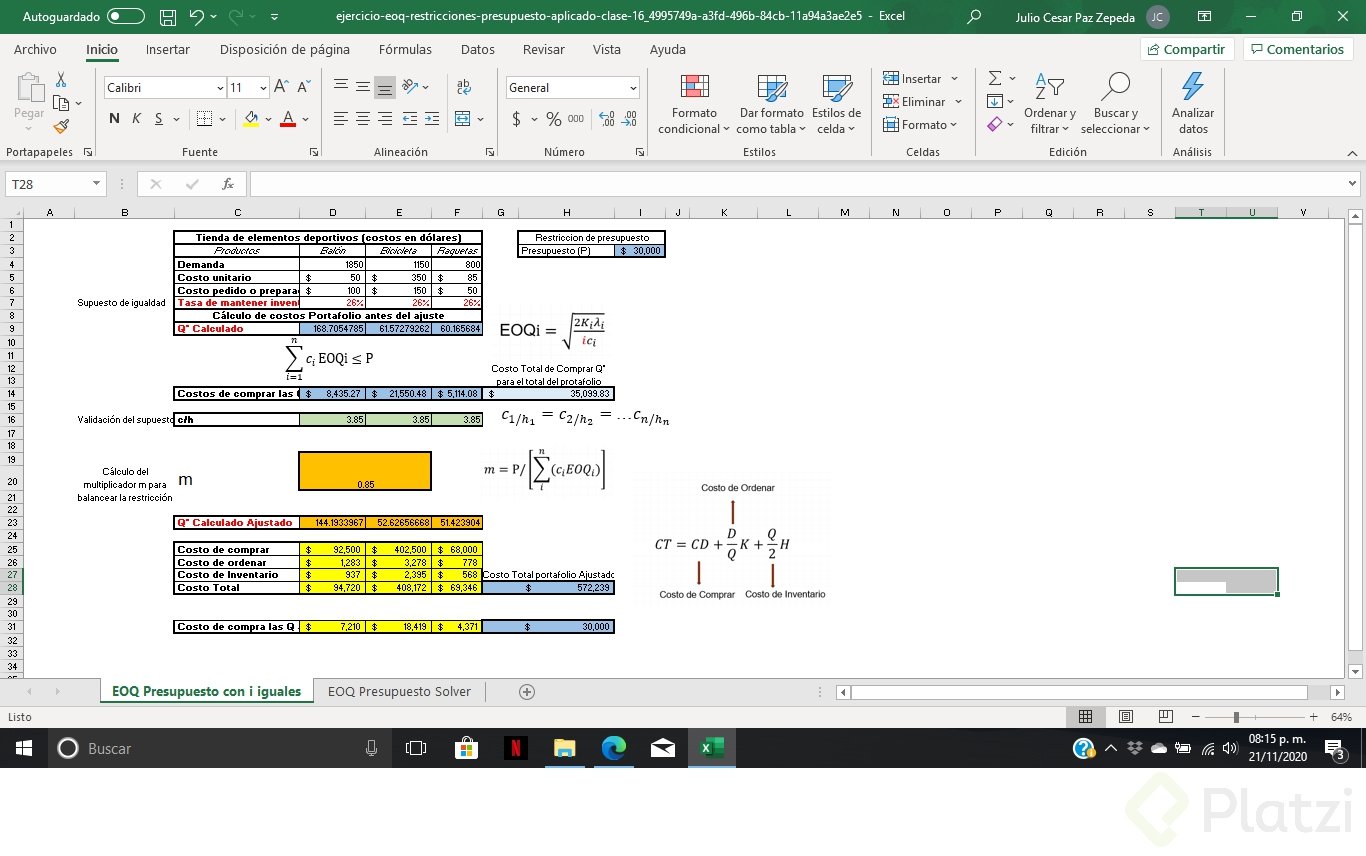Image resolution: width=1366 pixels, height=856 pixels.
Task: Add a new sheet with the plus button
Action: click(527, 691)
